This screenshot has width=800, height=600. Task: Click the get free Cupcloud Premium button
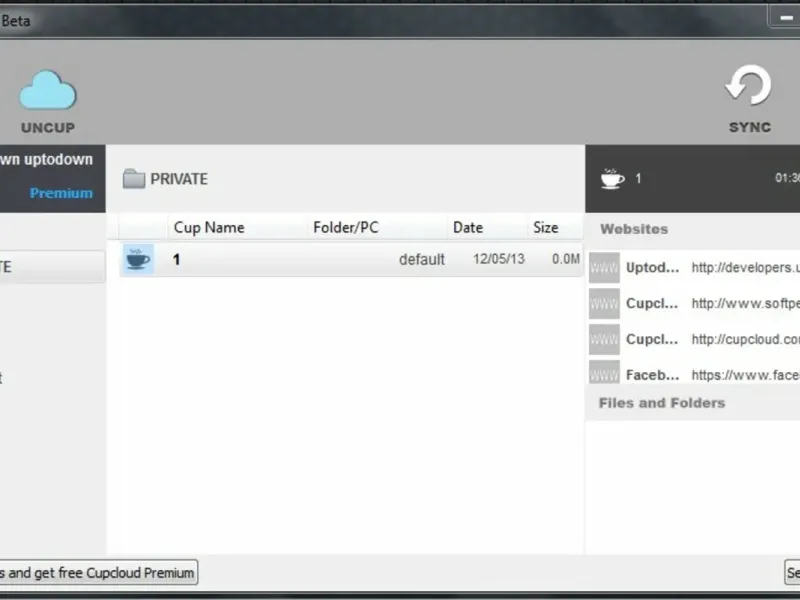(x=97, y=572)
